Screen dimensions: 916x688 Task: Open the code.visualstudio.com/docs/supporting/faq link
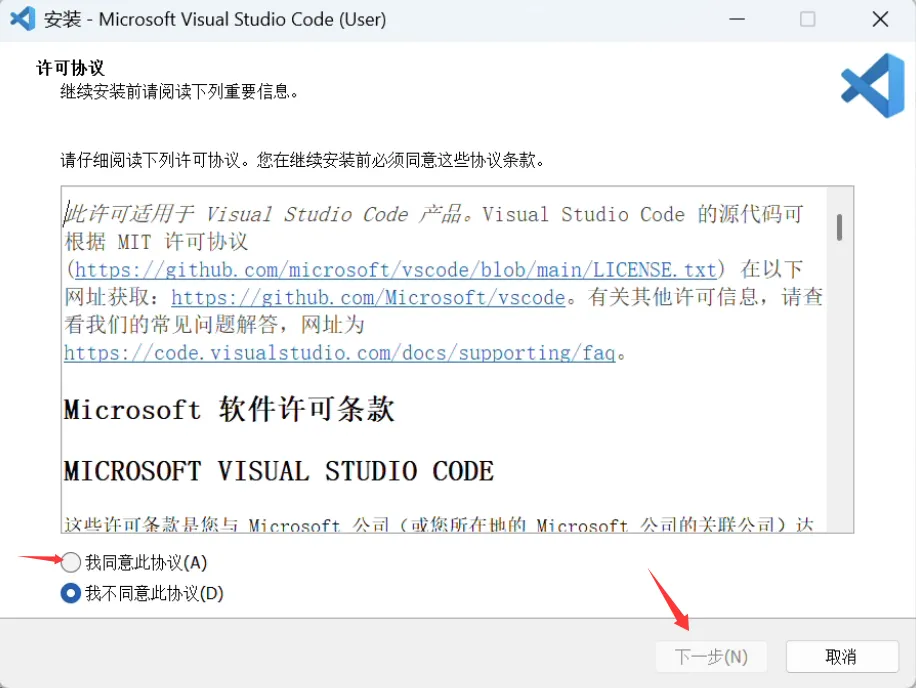point(339,353)
